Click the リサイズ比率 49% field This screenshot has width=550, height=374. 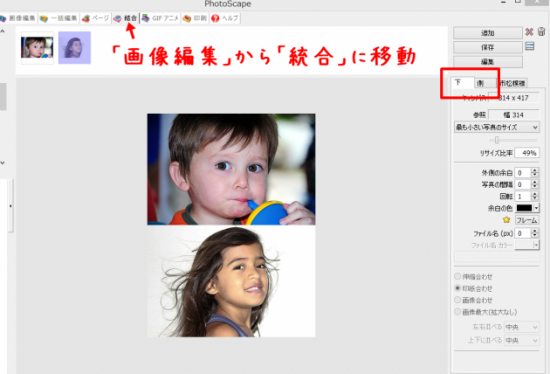point(527,153)
